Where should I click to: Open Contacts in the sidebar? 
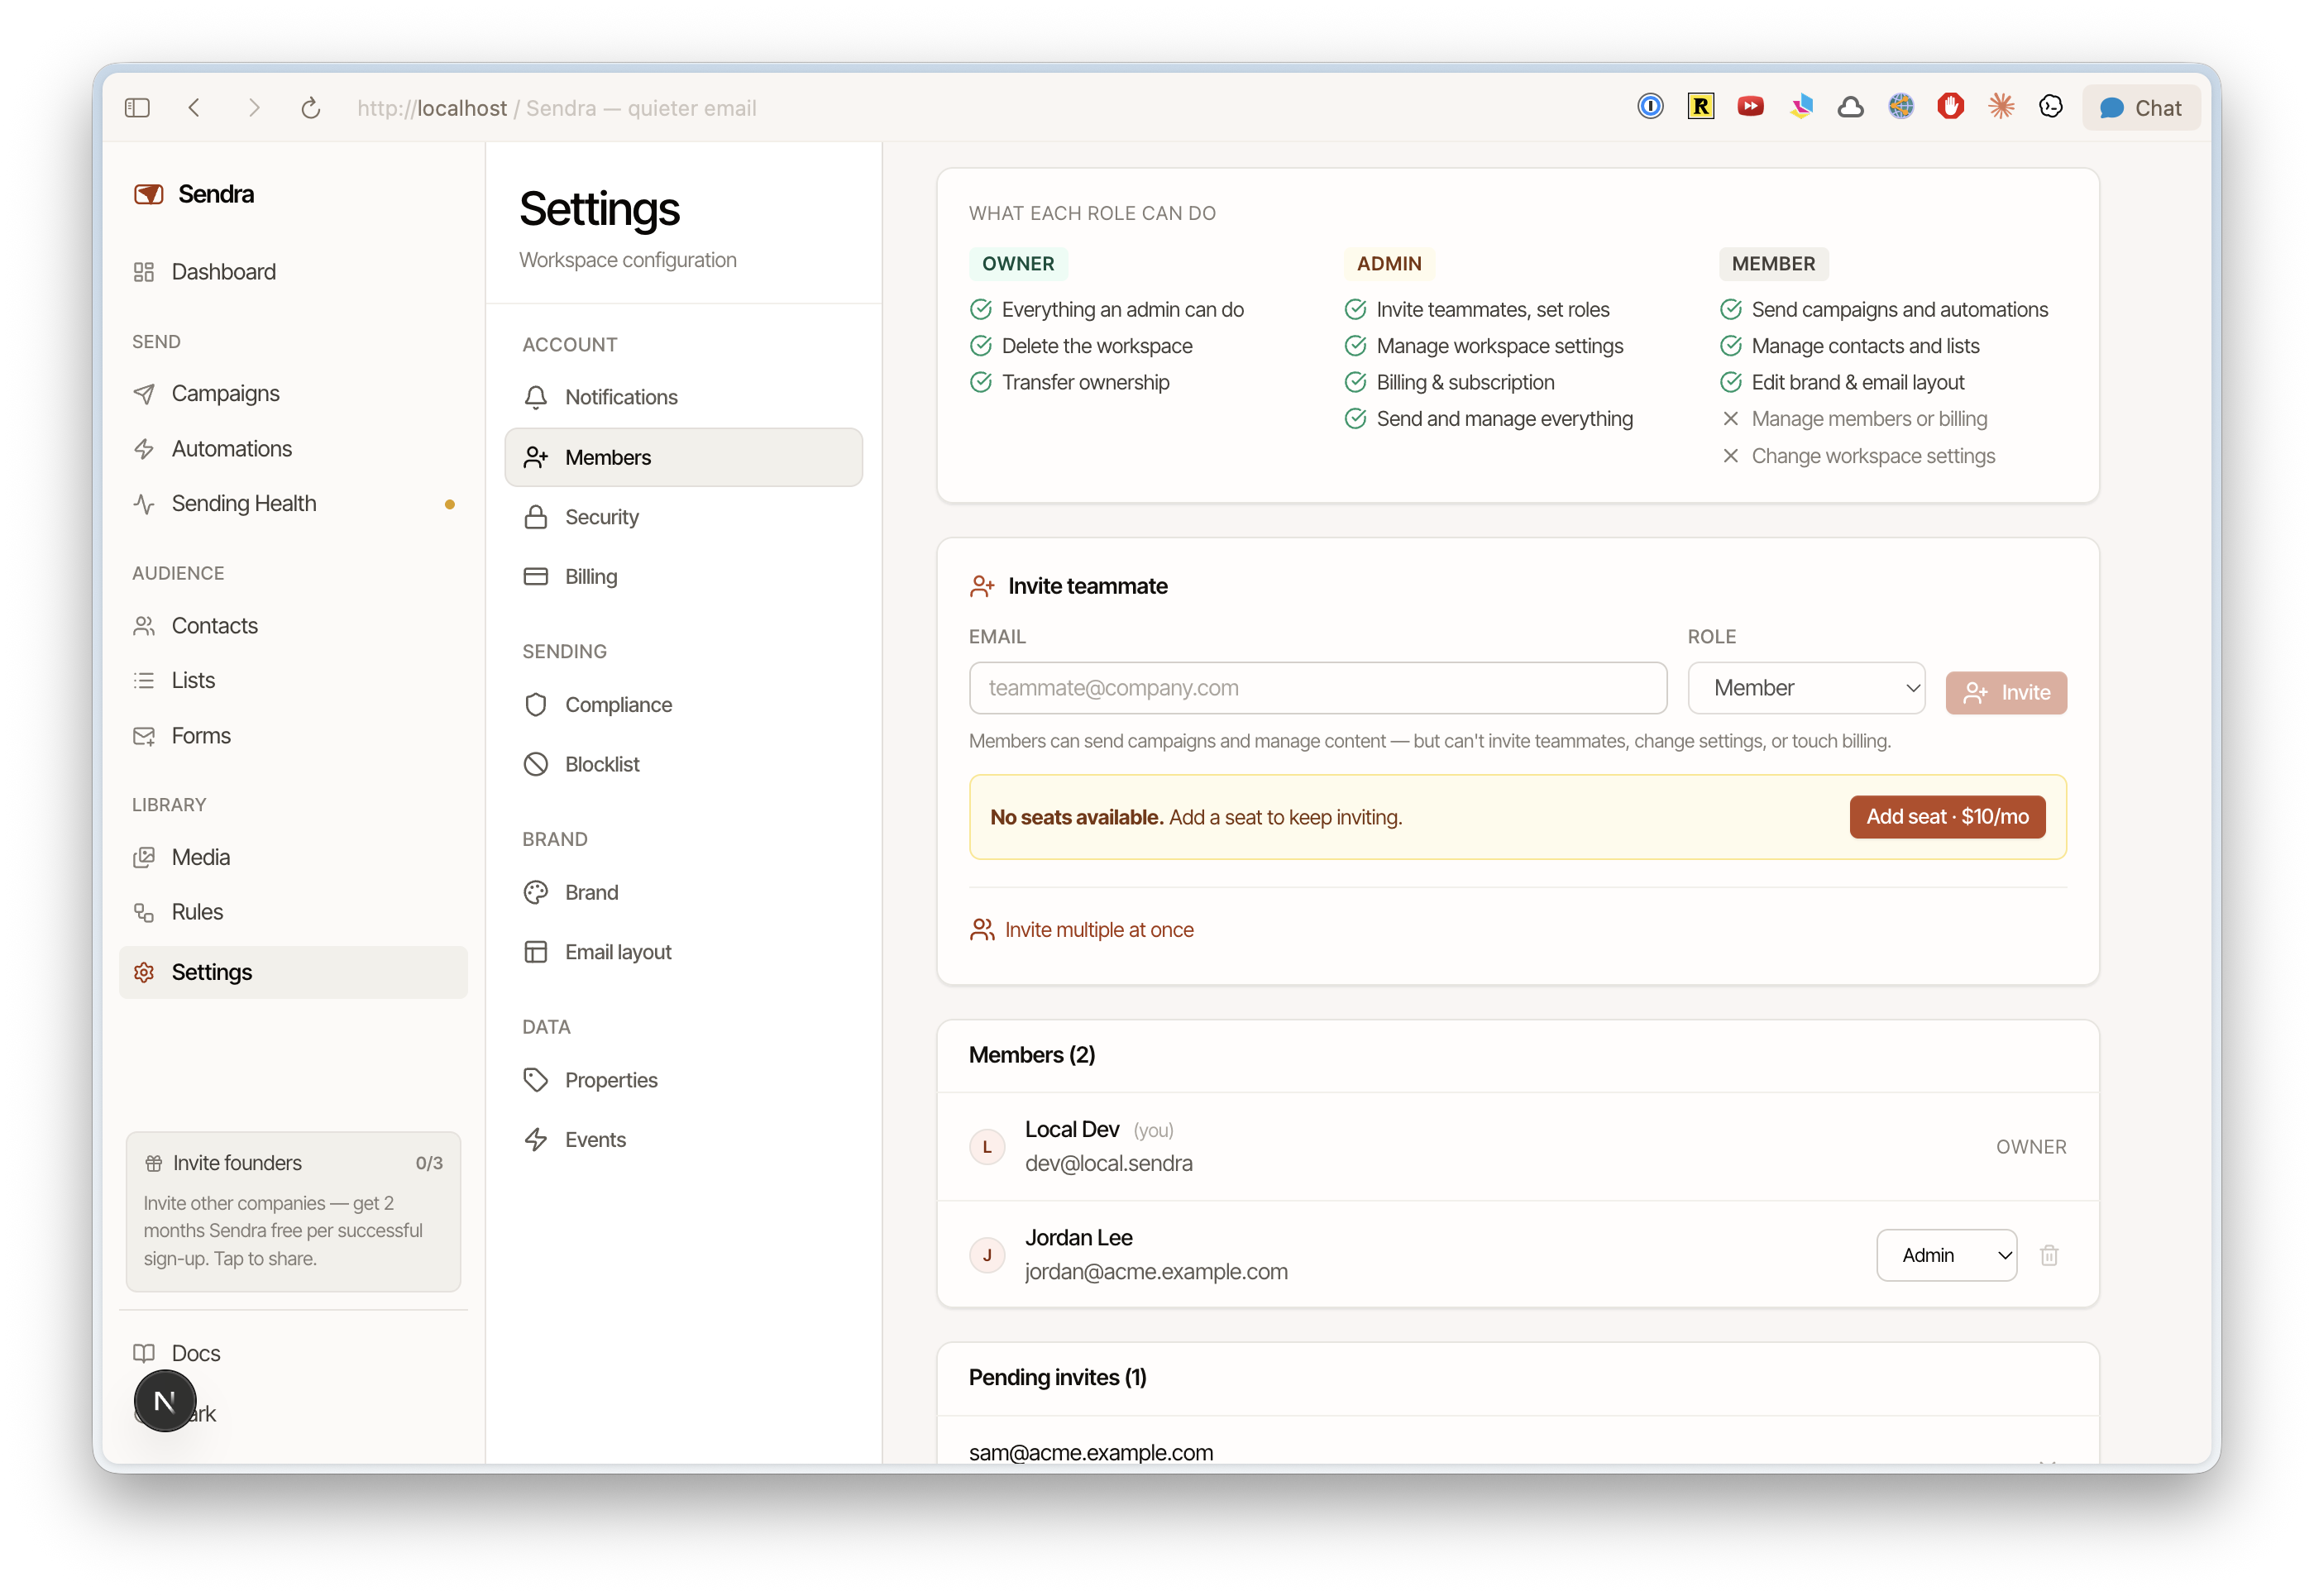(x=293, y=626)
